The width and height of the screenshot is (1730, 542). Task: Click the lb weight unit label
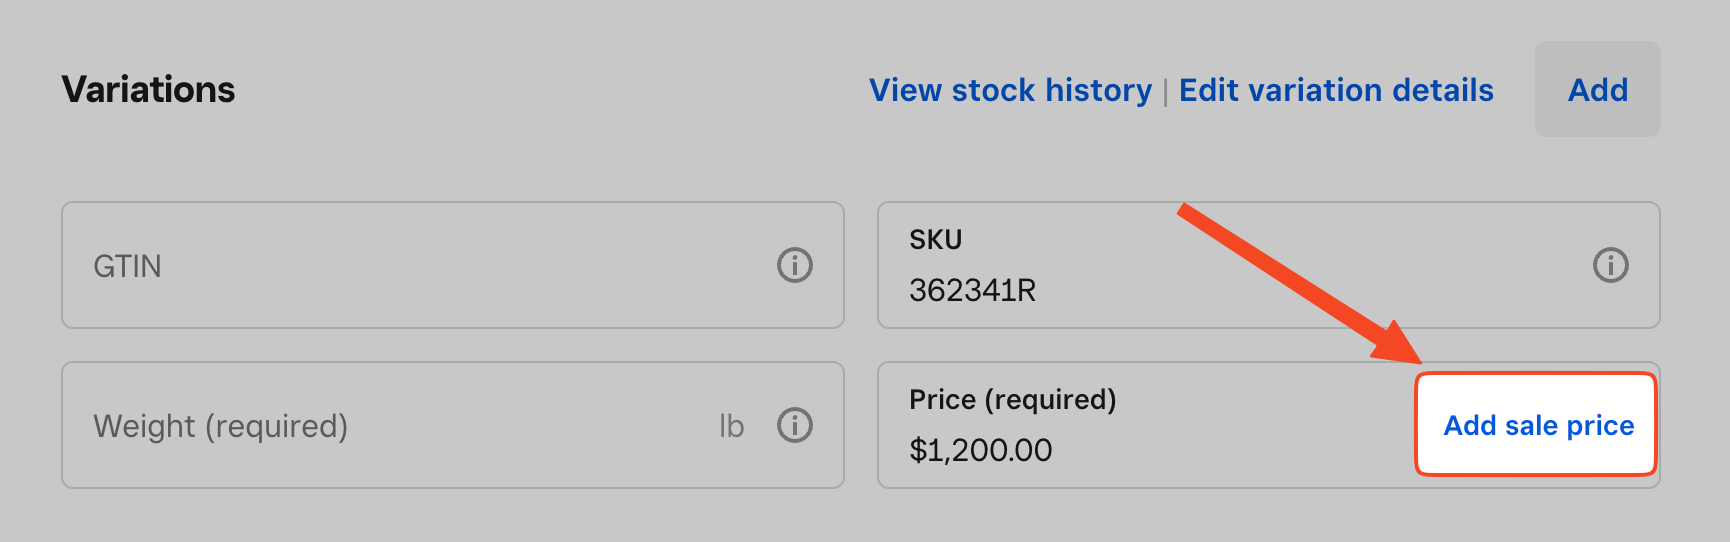coord(731,426)
